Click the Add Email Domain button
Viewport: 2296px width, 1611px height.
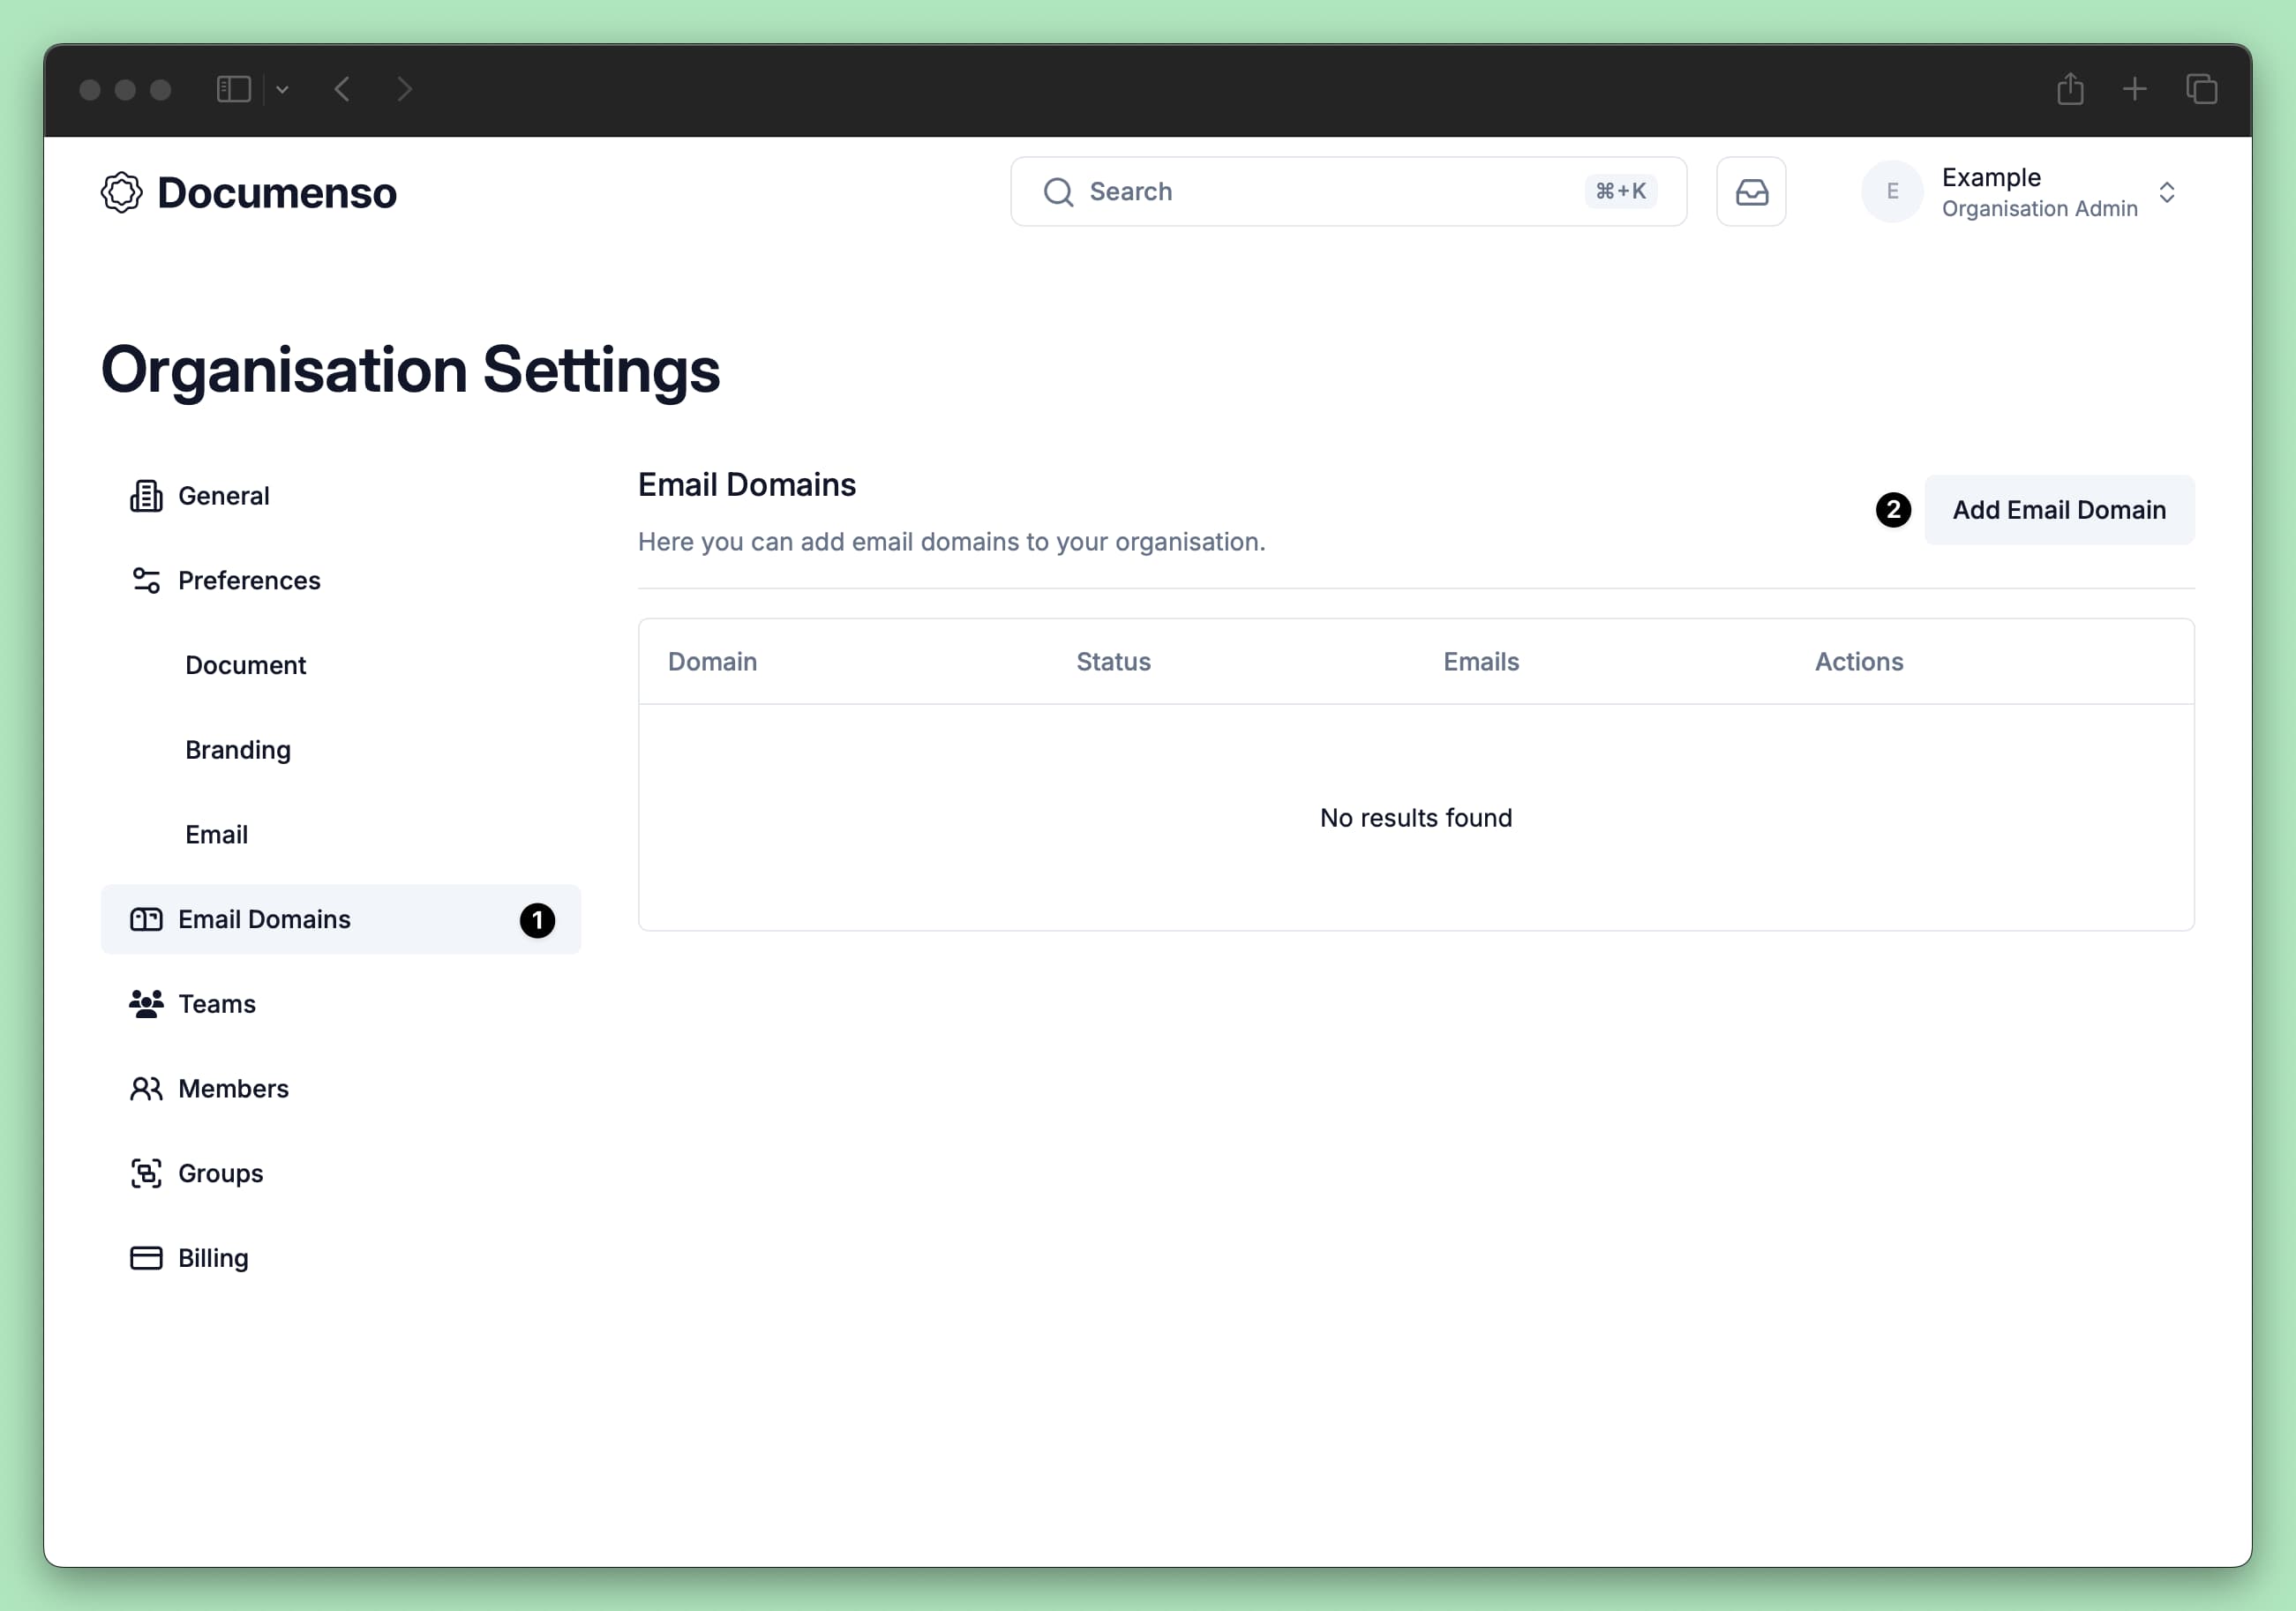(x=2058, y=509)
